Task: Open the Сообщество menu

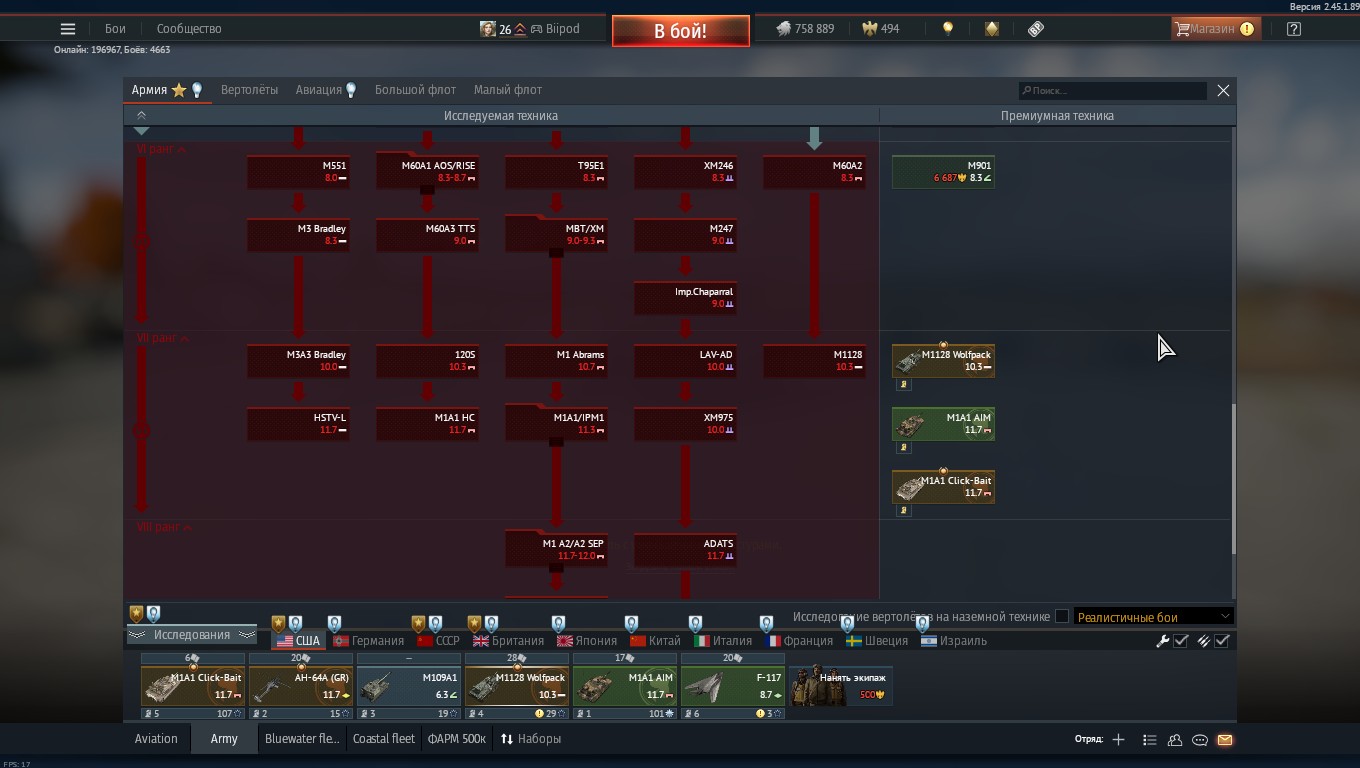Action: point(189,29)
